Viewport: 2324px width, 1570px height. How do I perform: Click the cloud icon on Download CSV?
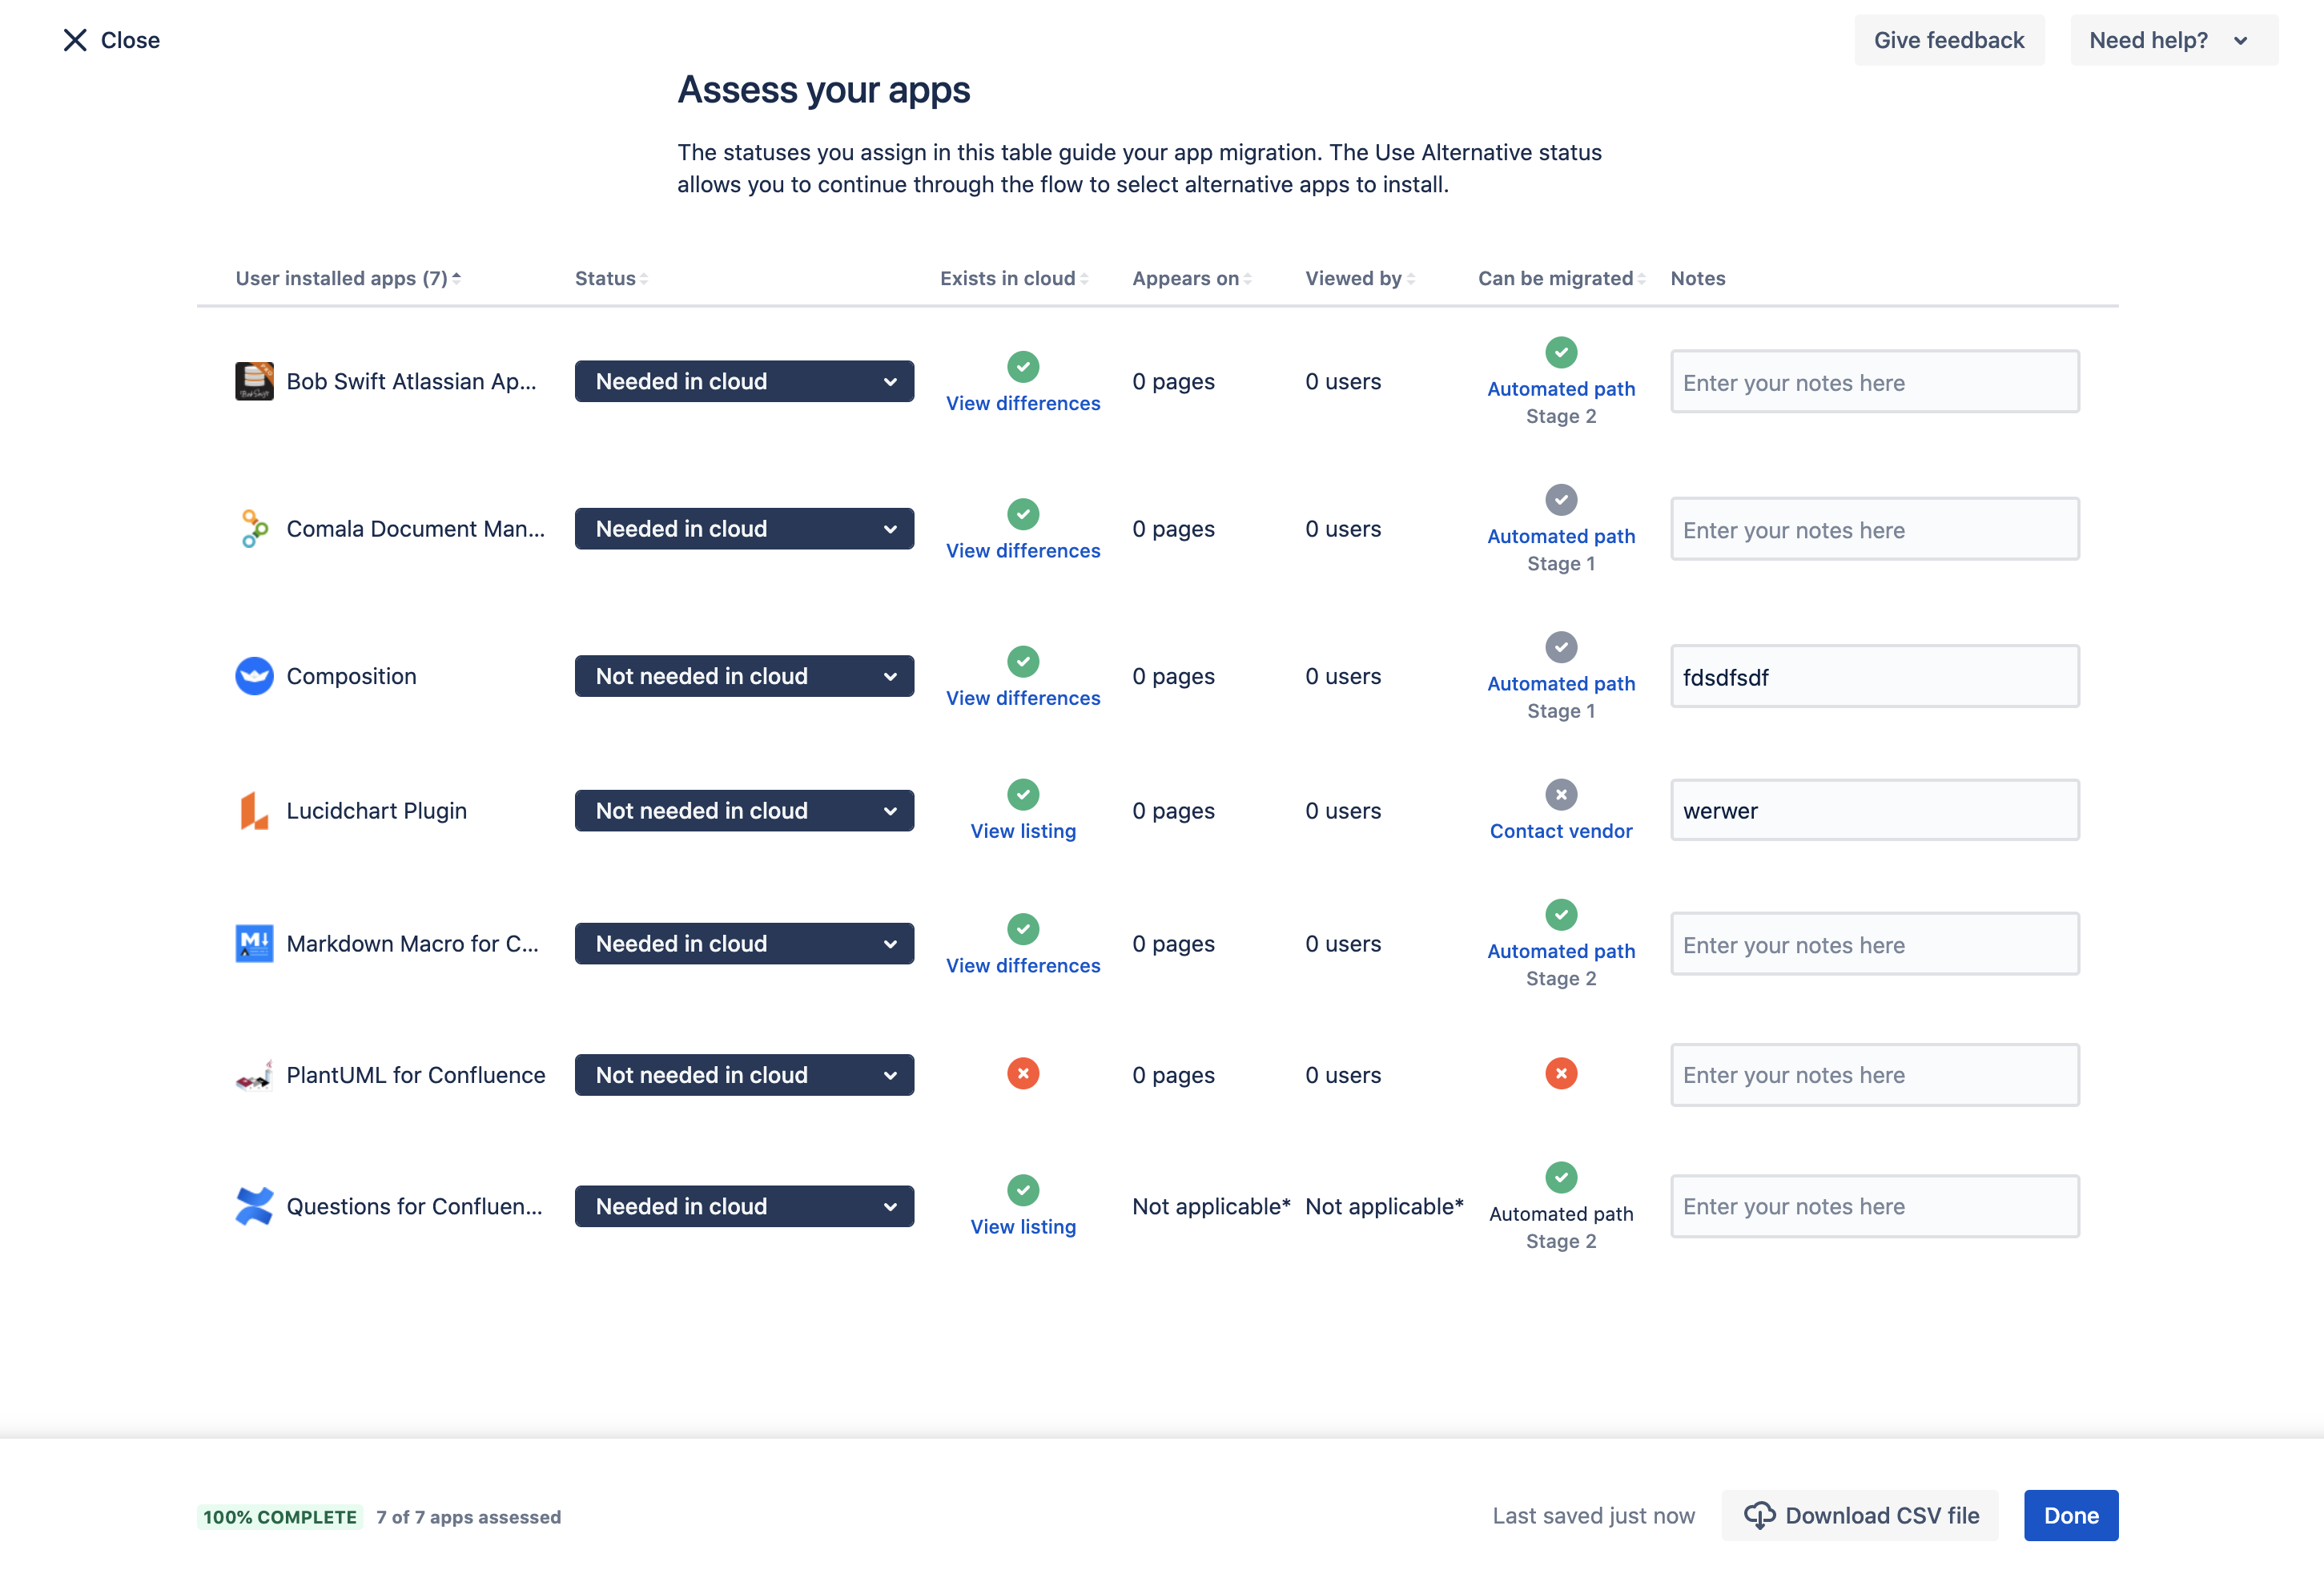(1759, 1515)
